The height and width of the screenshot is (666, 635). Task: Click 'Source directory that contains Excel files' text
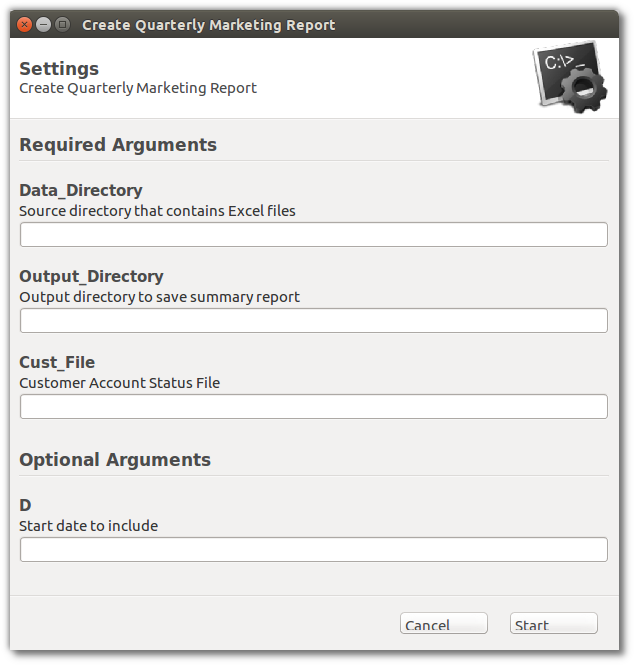(x=157, y=211)
